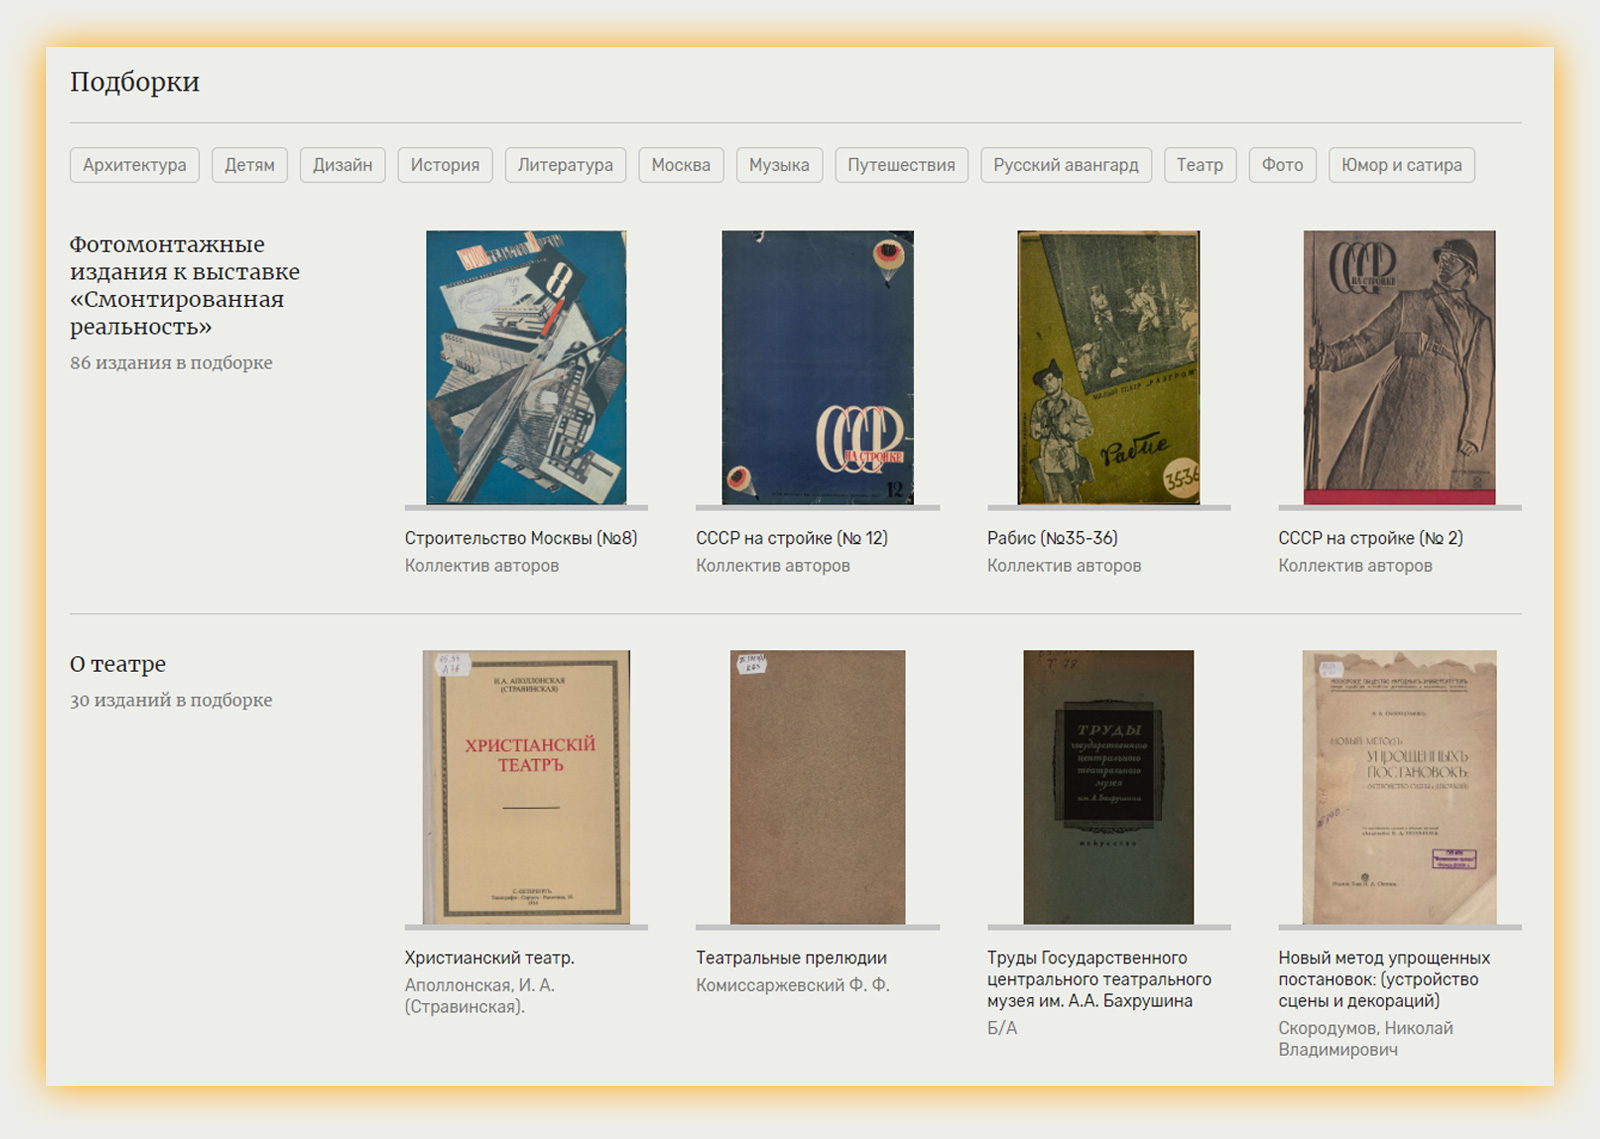Open the Театральные прелюдии title link
1600x1139 pixels.
coord(791,958)
